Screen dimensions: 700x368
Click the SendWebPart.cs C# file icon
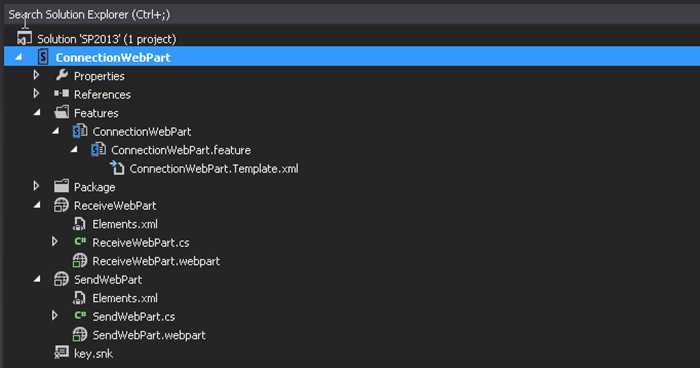(x=80, y=316)
